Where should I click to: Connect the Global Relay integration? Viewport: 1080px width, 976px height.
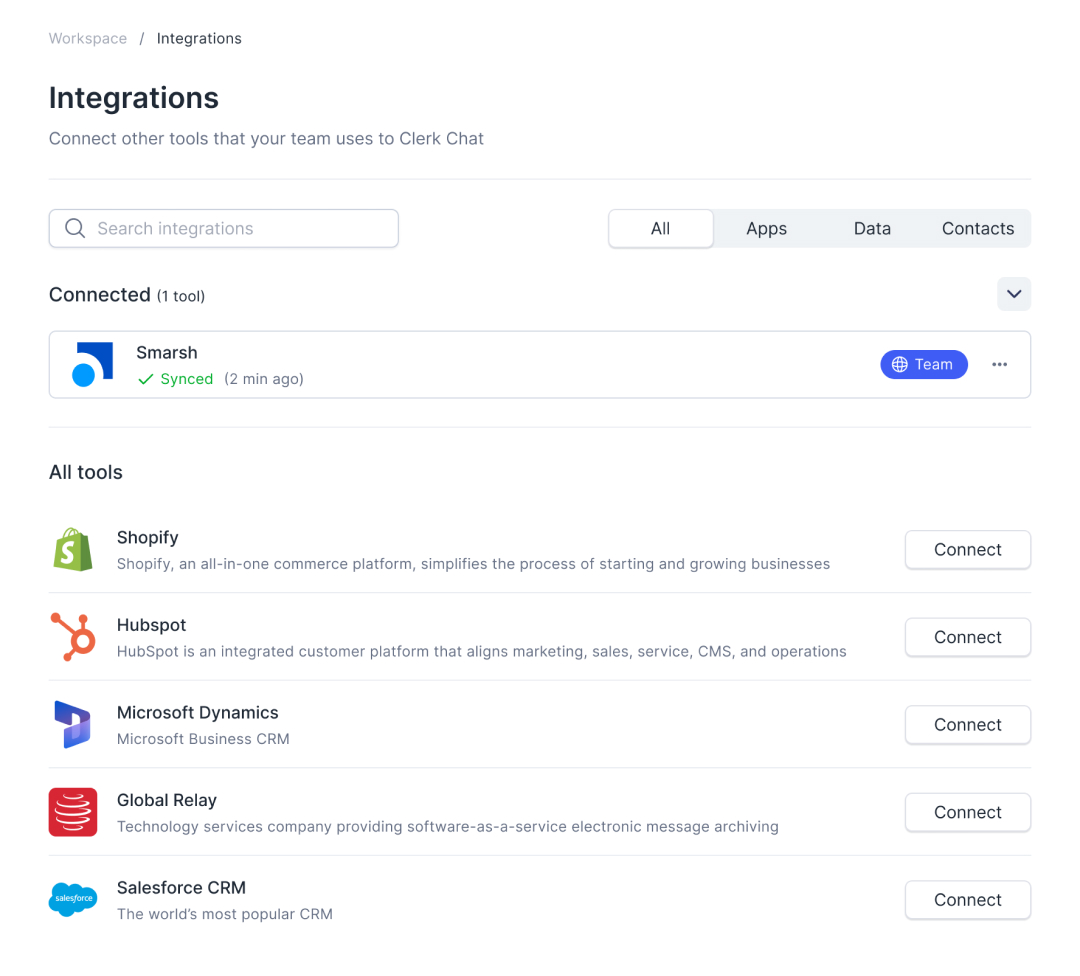pos(968,812)
